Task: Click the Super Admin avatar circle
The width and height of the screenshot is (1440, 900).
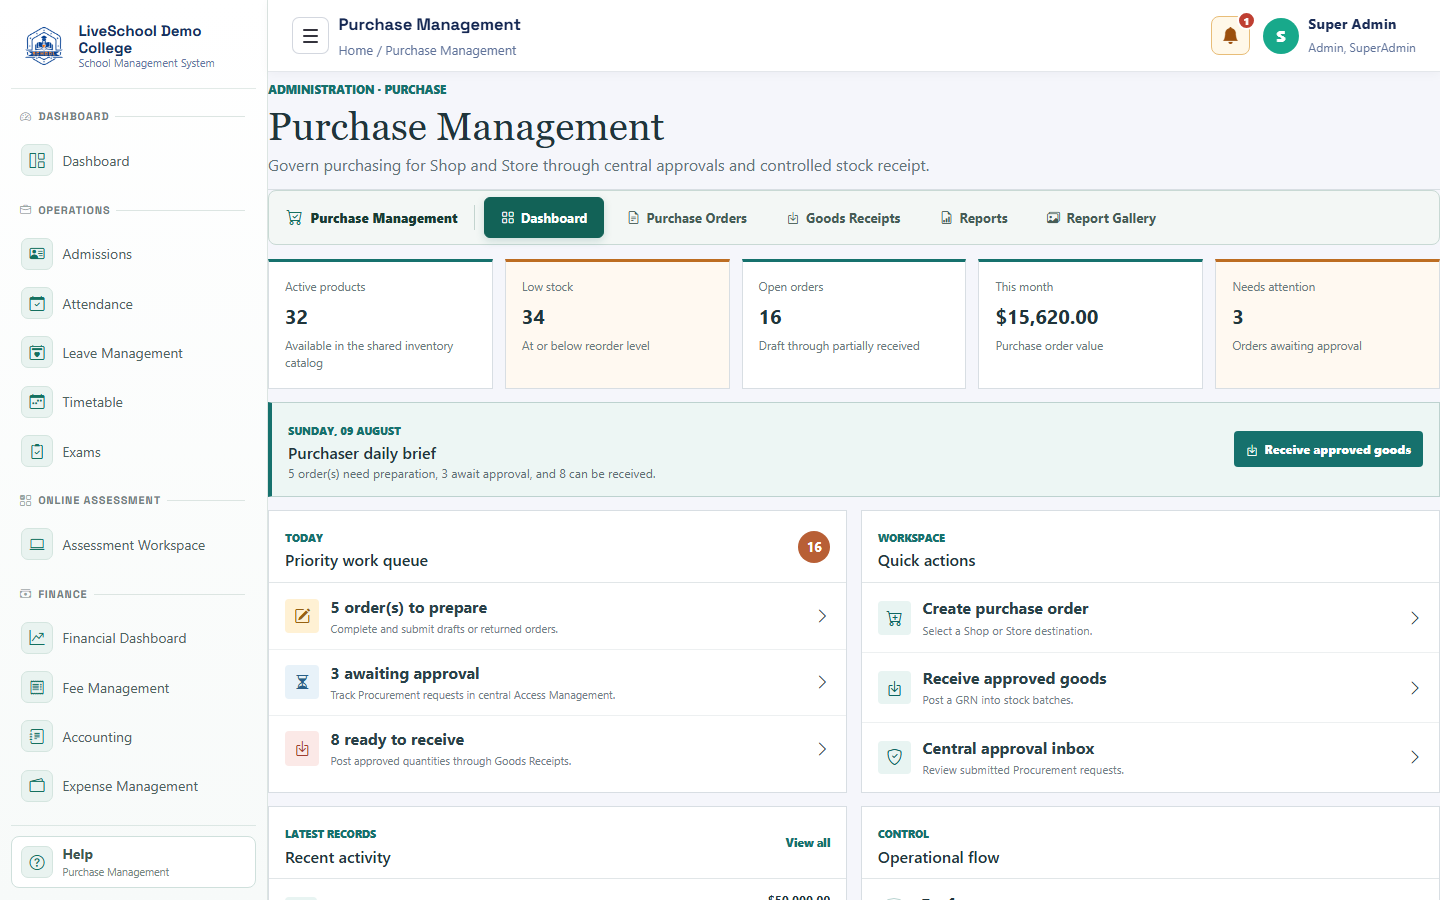Action: click(1280, 36)
